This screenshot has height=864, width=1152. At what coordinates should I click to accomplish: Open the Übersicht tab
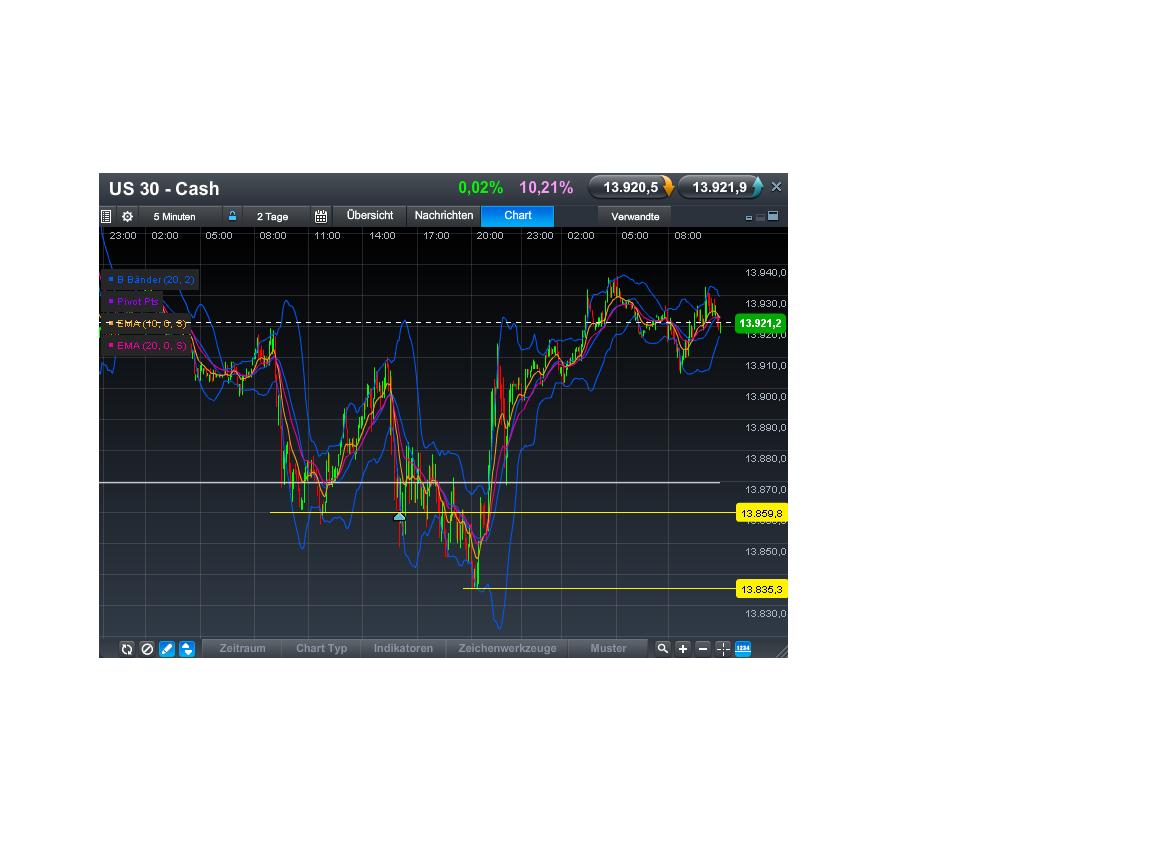(x=369, y=215)
